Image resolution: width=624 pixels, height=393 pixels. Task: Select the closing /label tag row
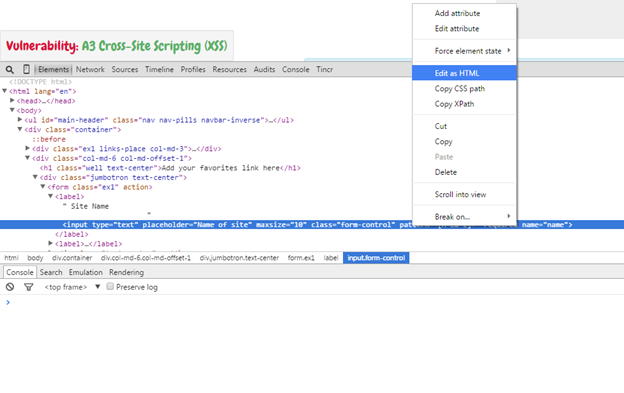72,234
